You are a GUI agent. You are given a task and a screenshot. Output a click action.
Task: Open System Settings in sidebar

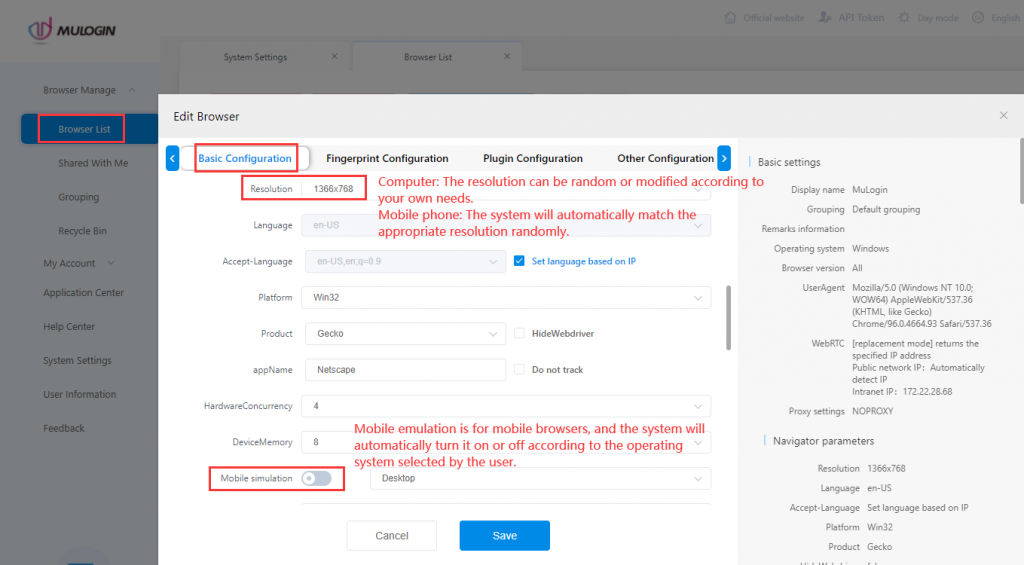[x=77, y=361]
